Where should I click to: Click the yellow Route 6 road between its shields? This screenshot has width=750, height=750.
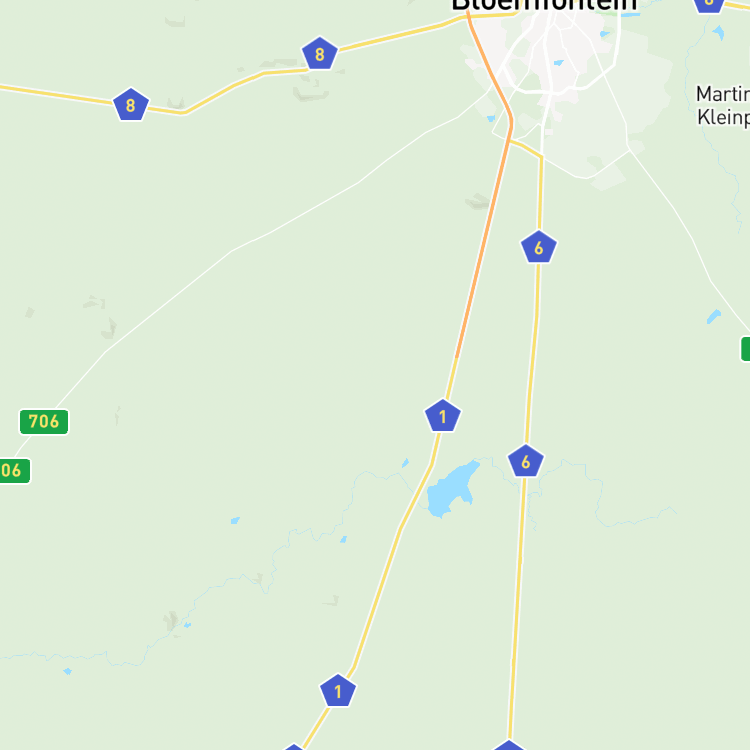coord(533,354)
